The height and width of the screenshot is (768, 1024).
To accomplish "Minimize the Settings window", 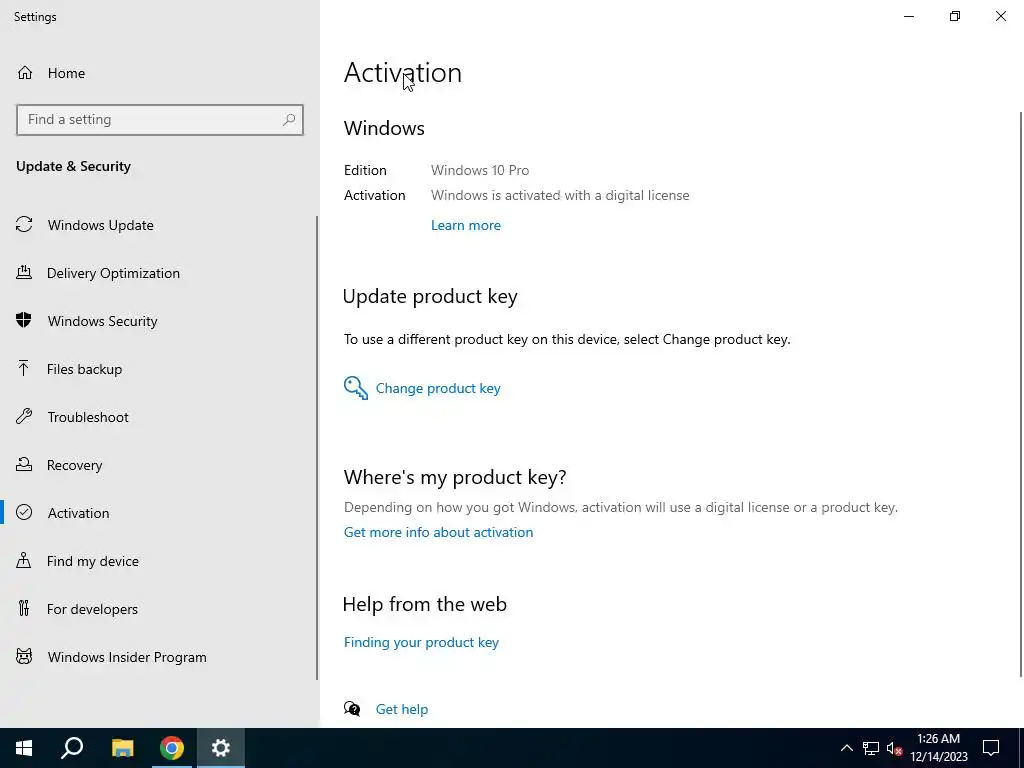I will pyautogui.click(x=909, y=16).
